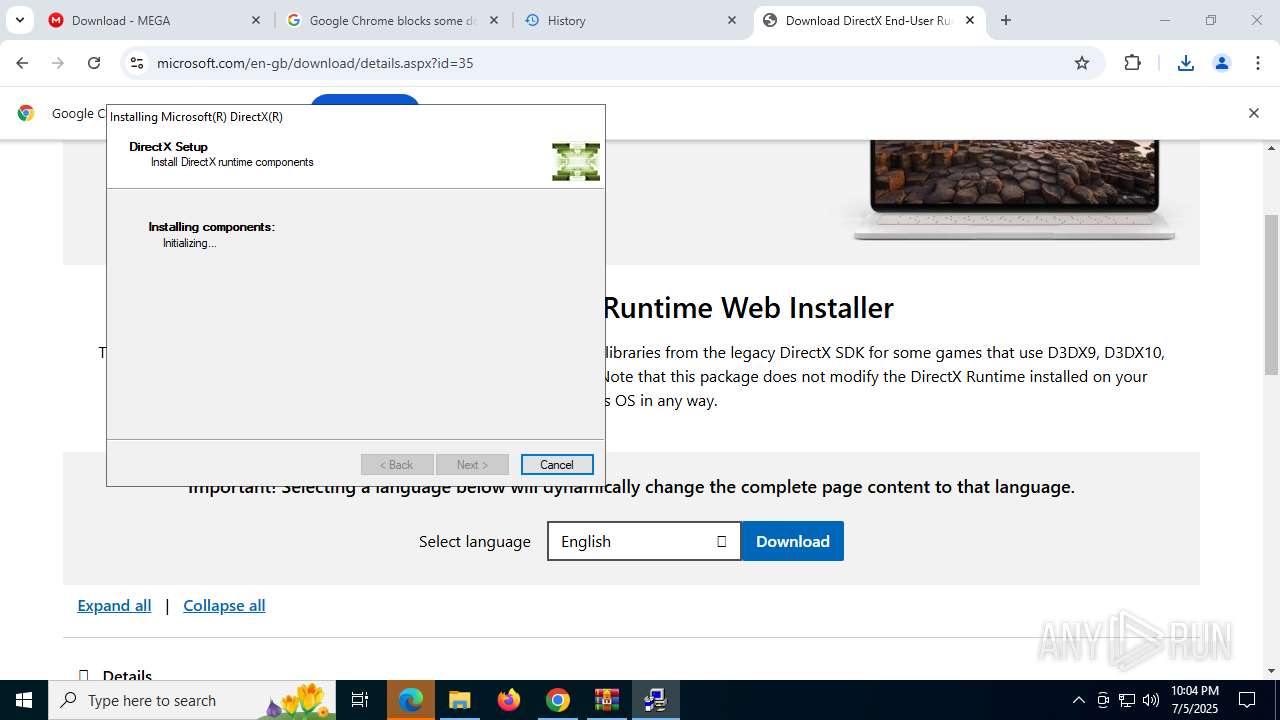Open the Windows Start menu
The image size is (1280, 720).
(x=24, y=700)
